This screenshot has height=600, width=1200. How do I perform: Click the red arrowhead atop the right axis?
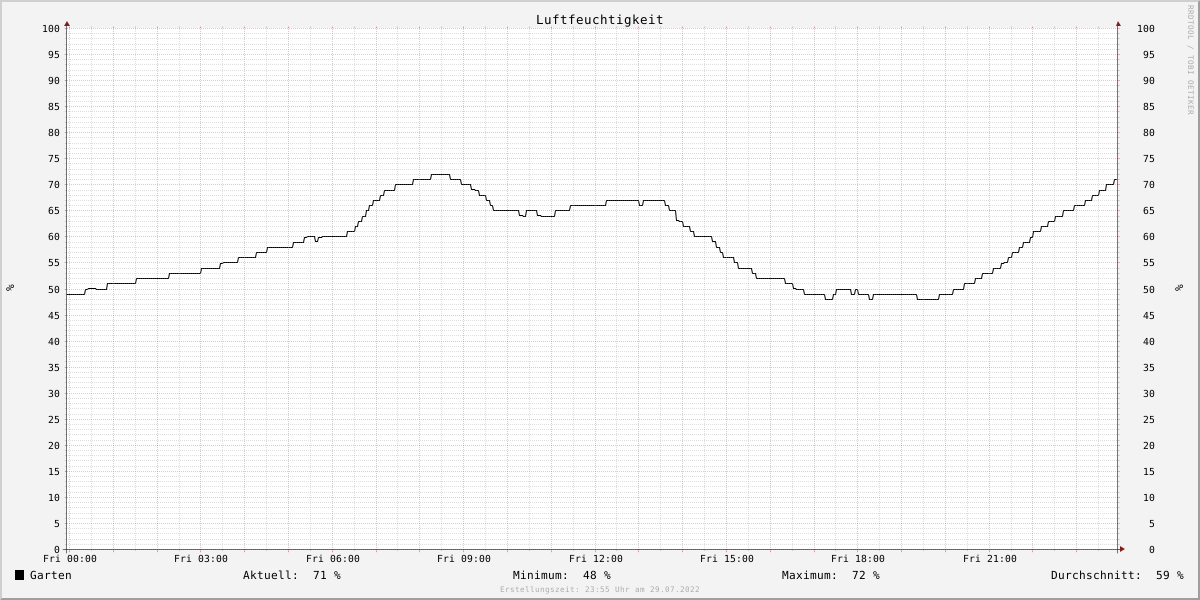tap(1118, 23)
